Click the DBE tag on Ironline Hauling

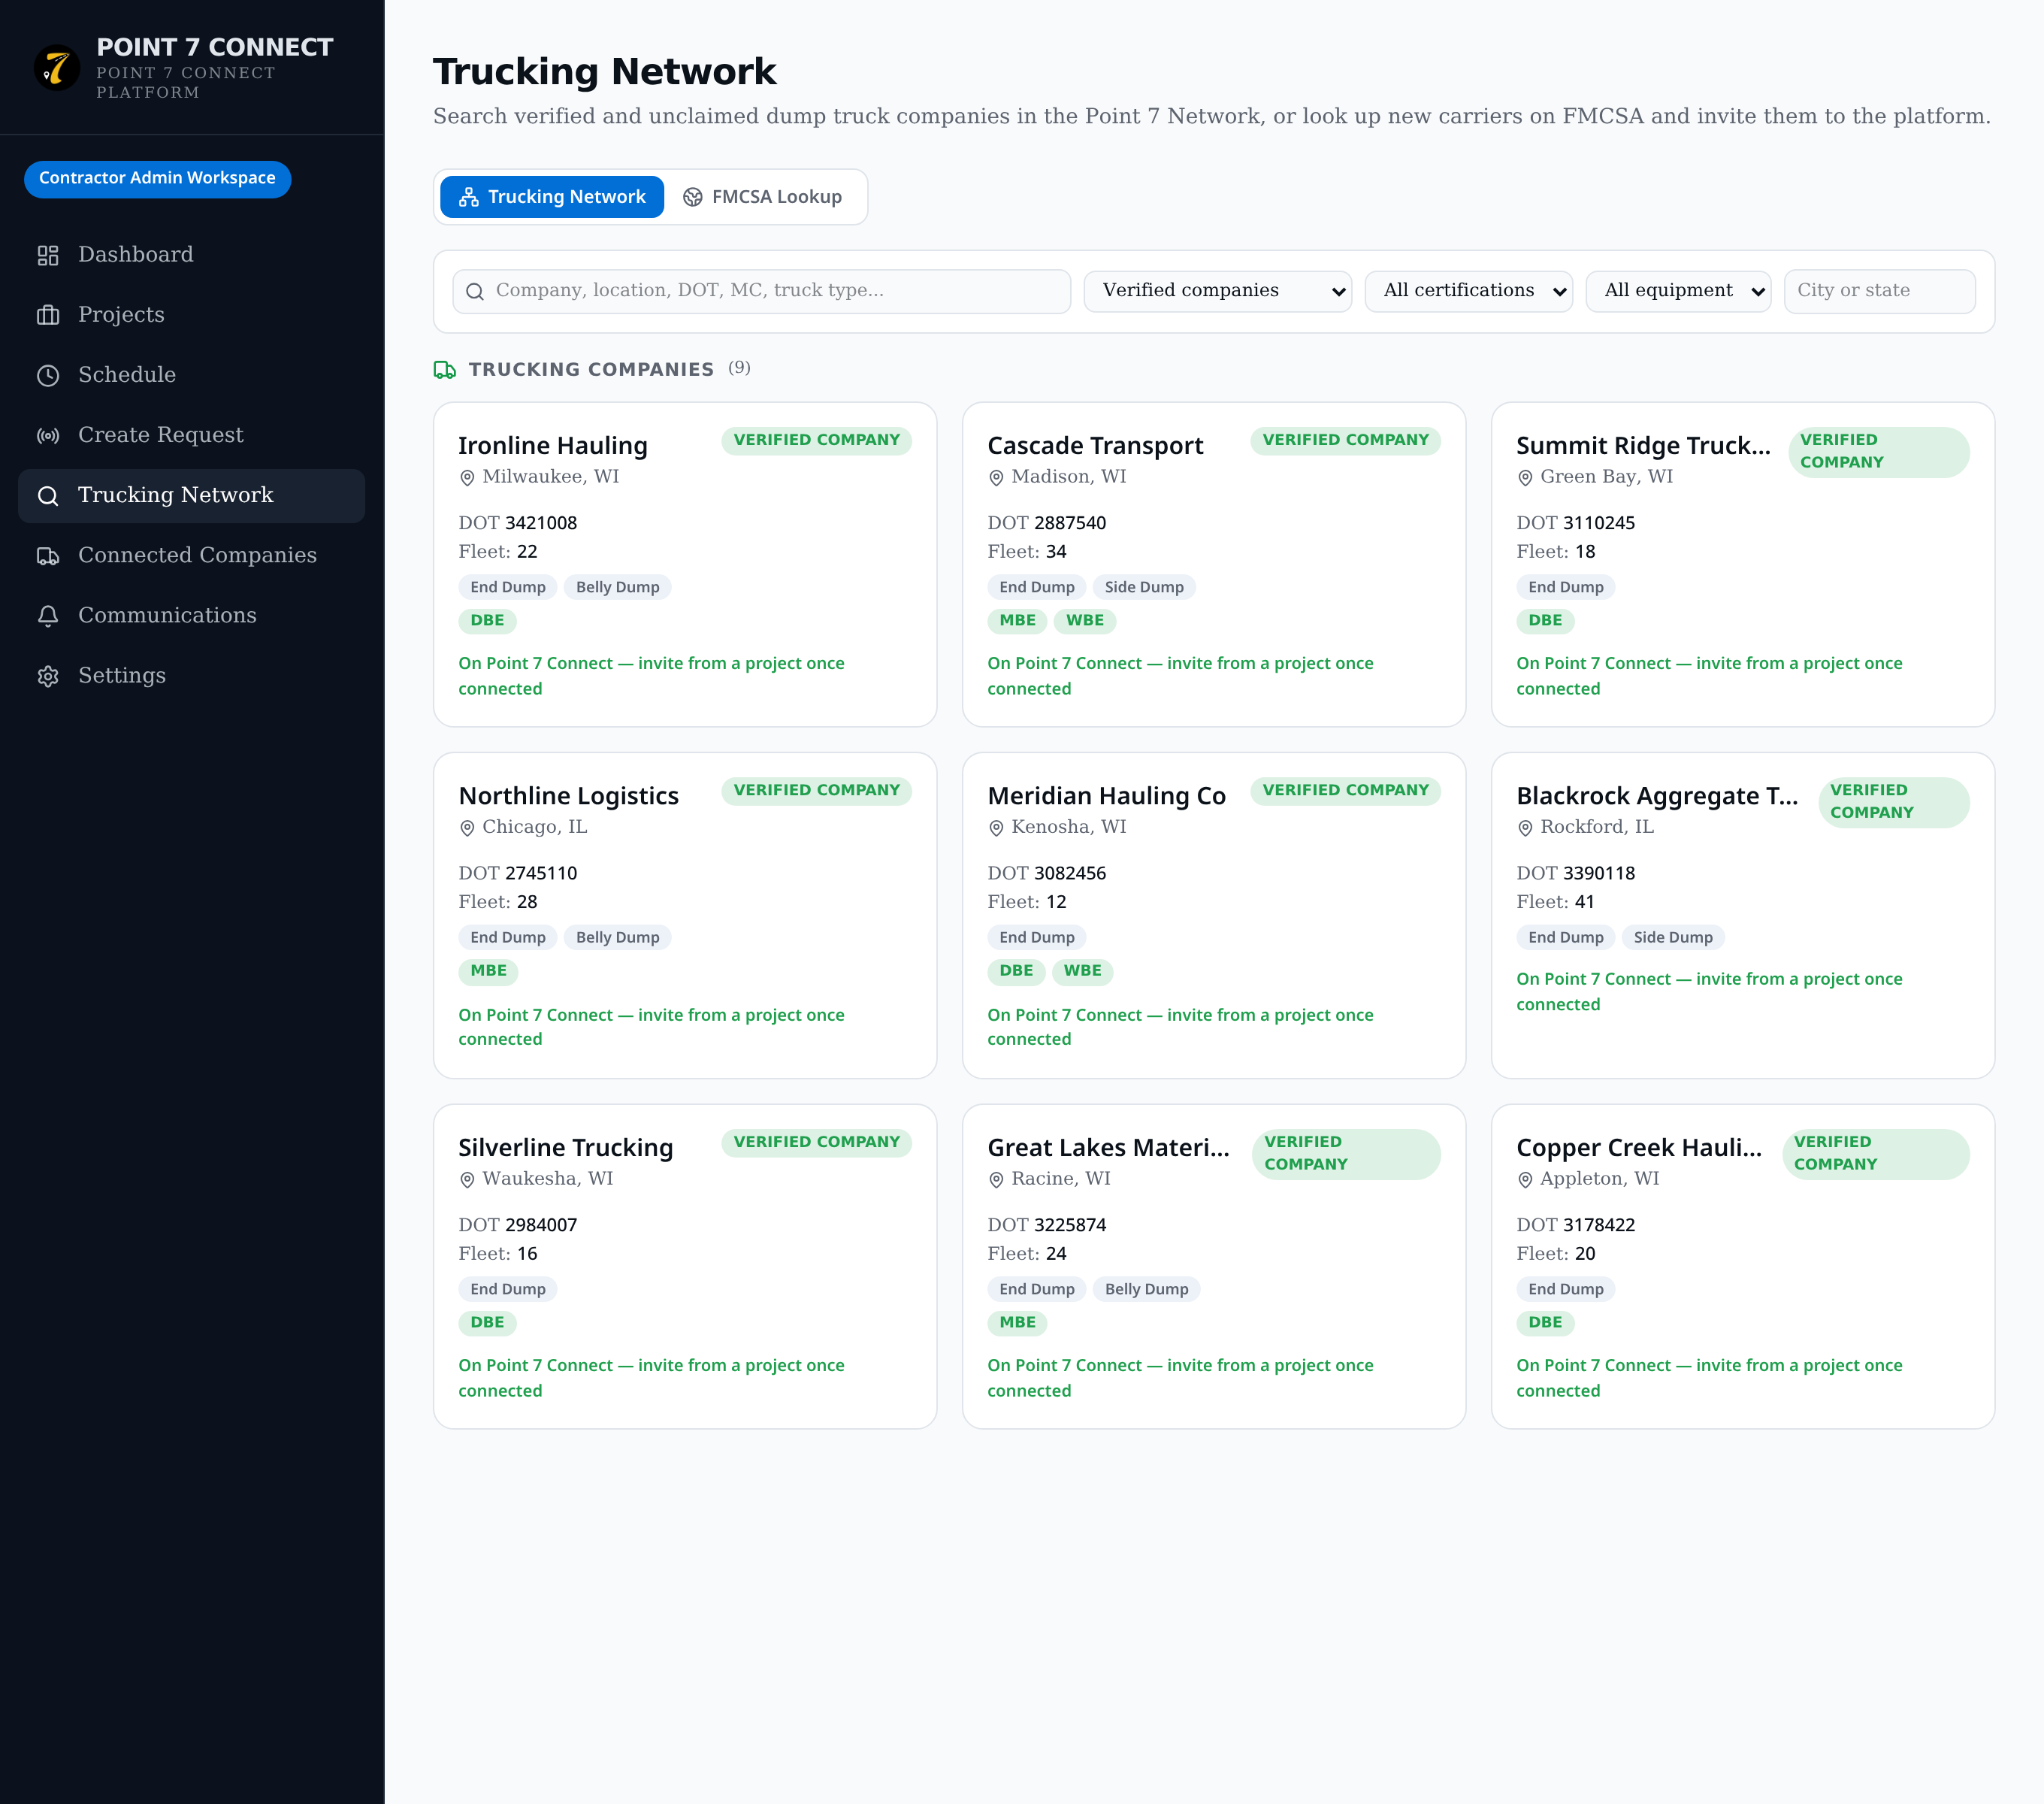click(x=487, y=621)
